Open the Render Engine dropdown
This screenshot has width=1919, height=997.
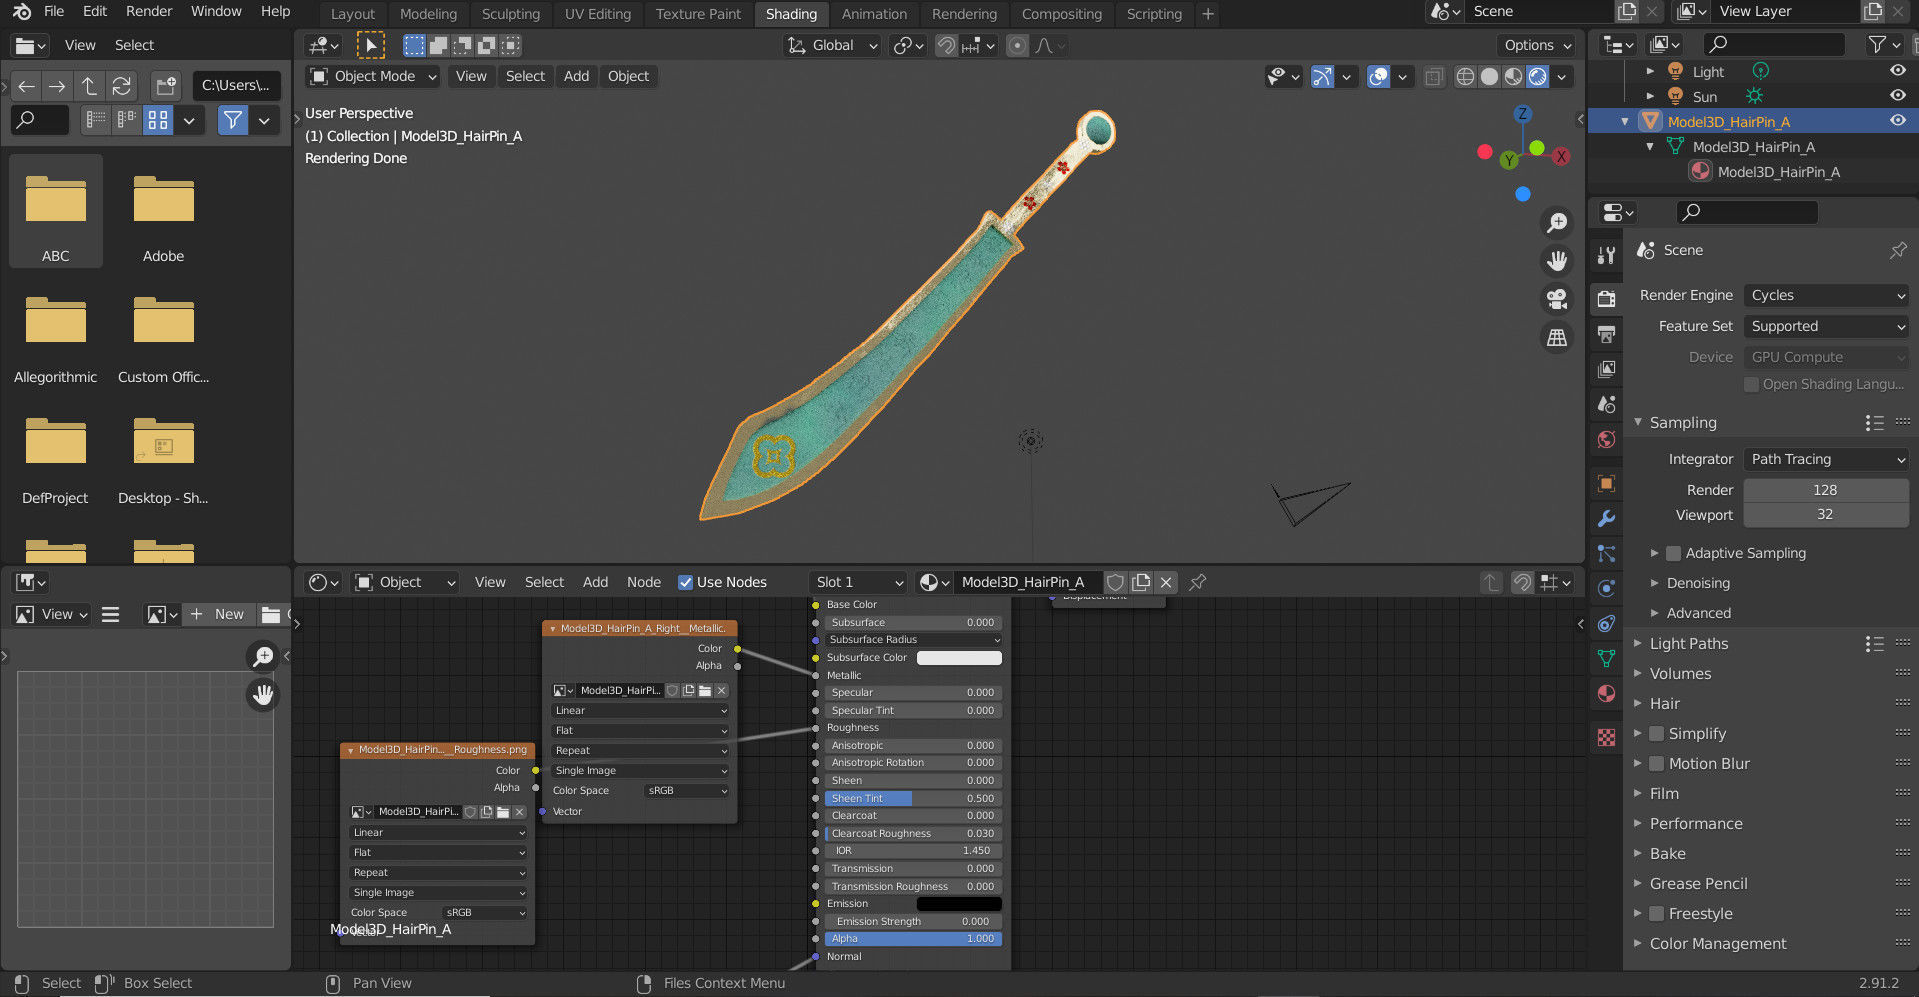tap(1826, 295)
